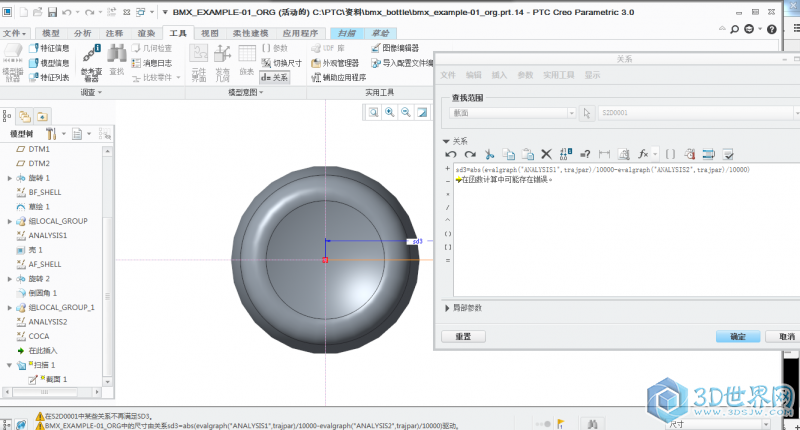Expand the 旋转 1 tree node
The width and height of the screenshot is (800, 430).
tap(9, 178)
